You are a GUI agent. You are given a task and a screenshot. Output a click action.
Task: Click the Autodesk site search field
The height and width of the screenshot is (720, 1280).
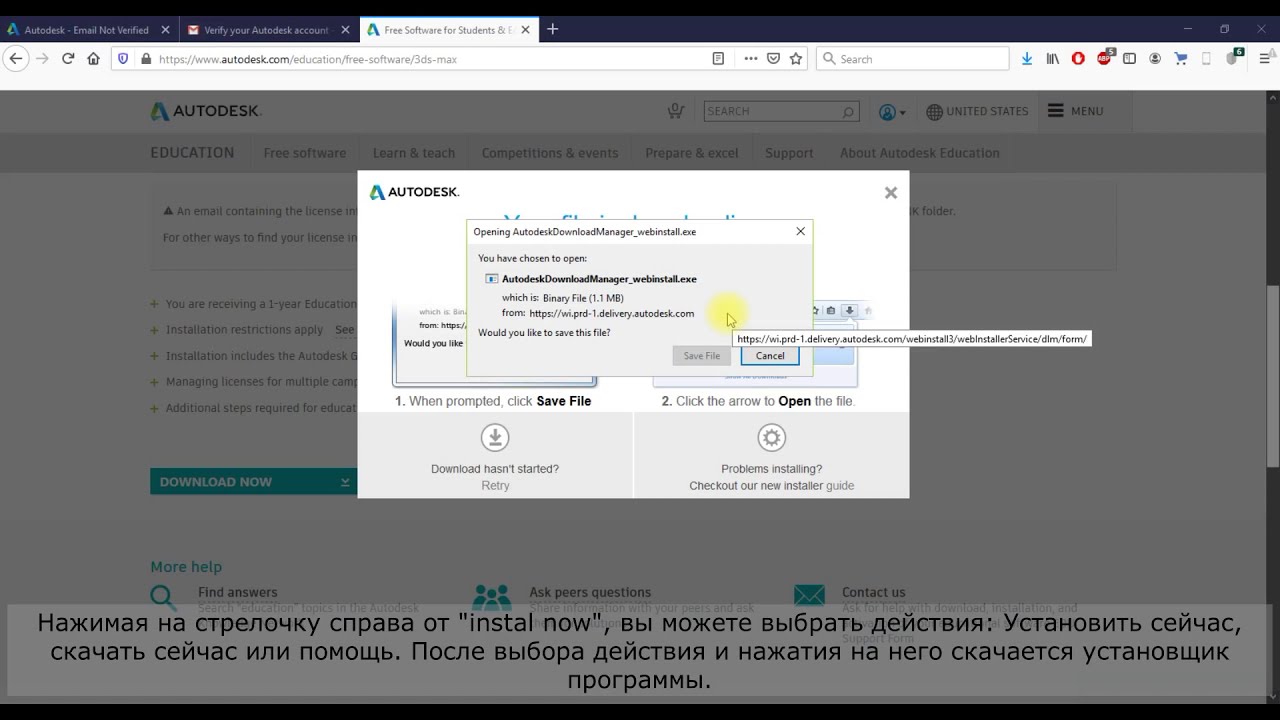(781, 111)
